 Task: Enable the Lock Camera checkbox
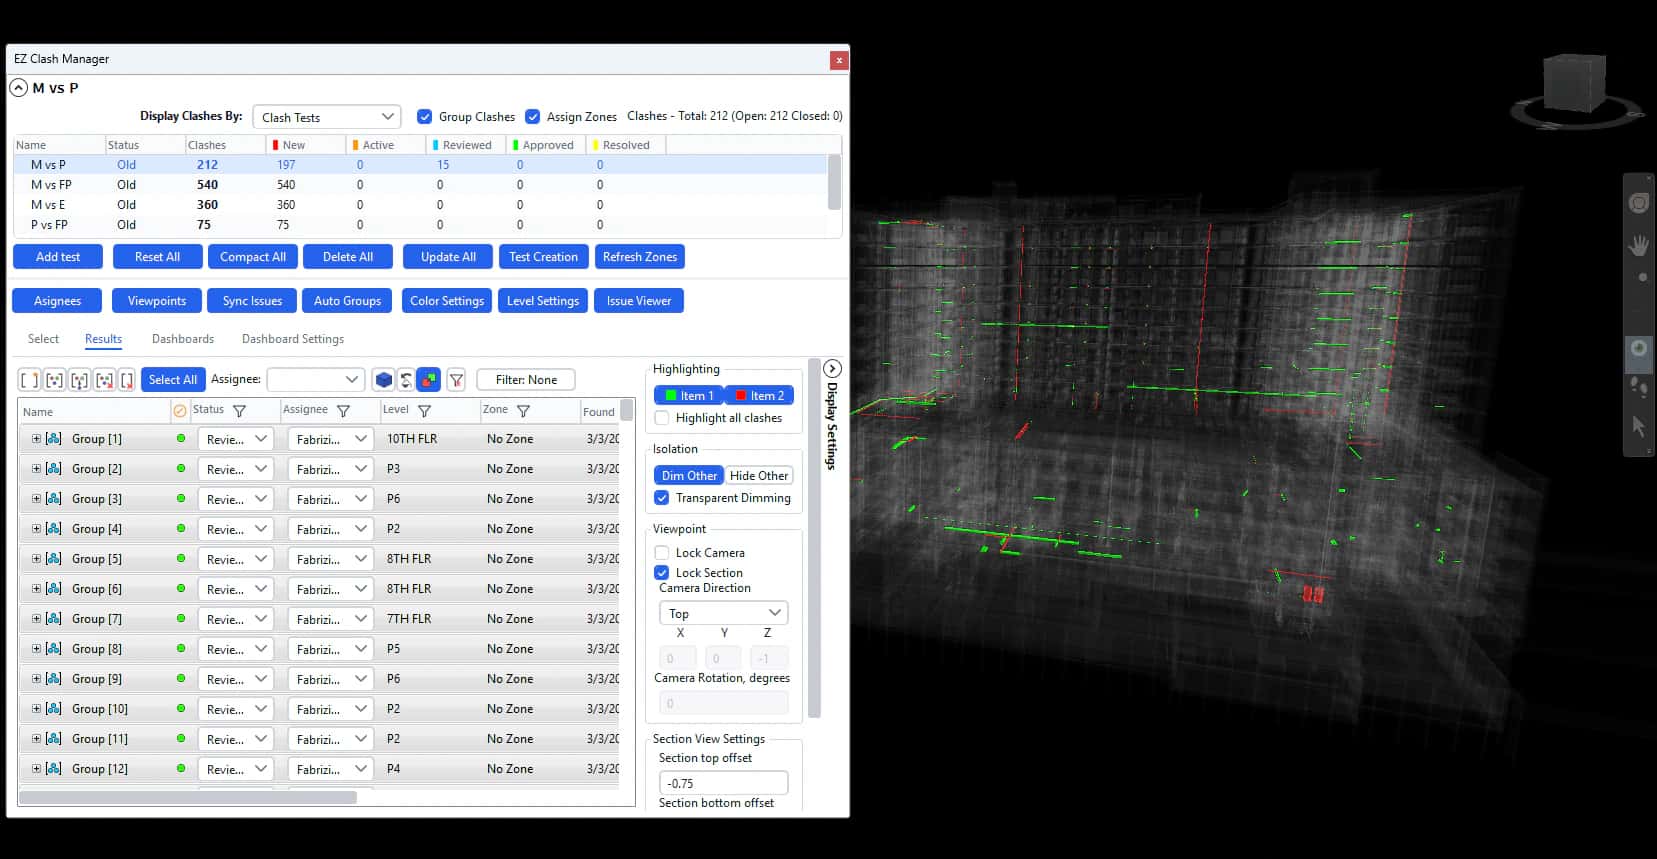(x=662, y=553)
